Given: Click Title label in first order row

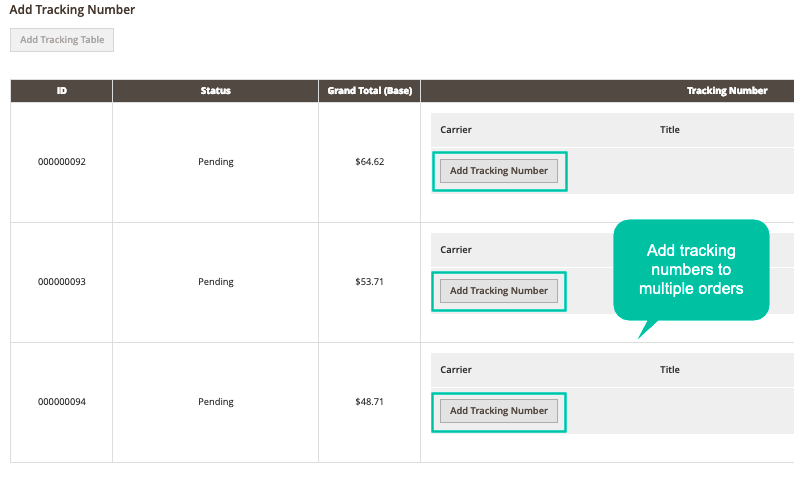Looking at the screenshot, I should coord(669,130).
